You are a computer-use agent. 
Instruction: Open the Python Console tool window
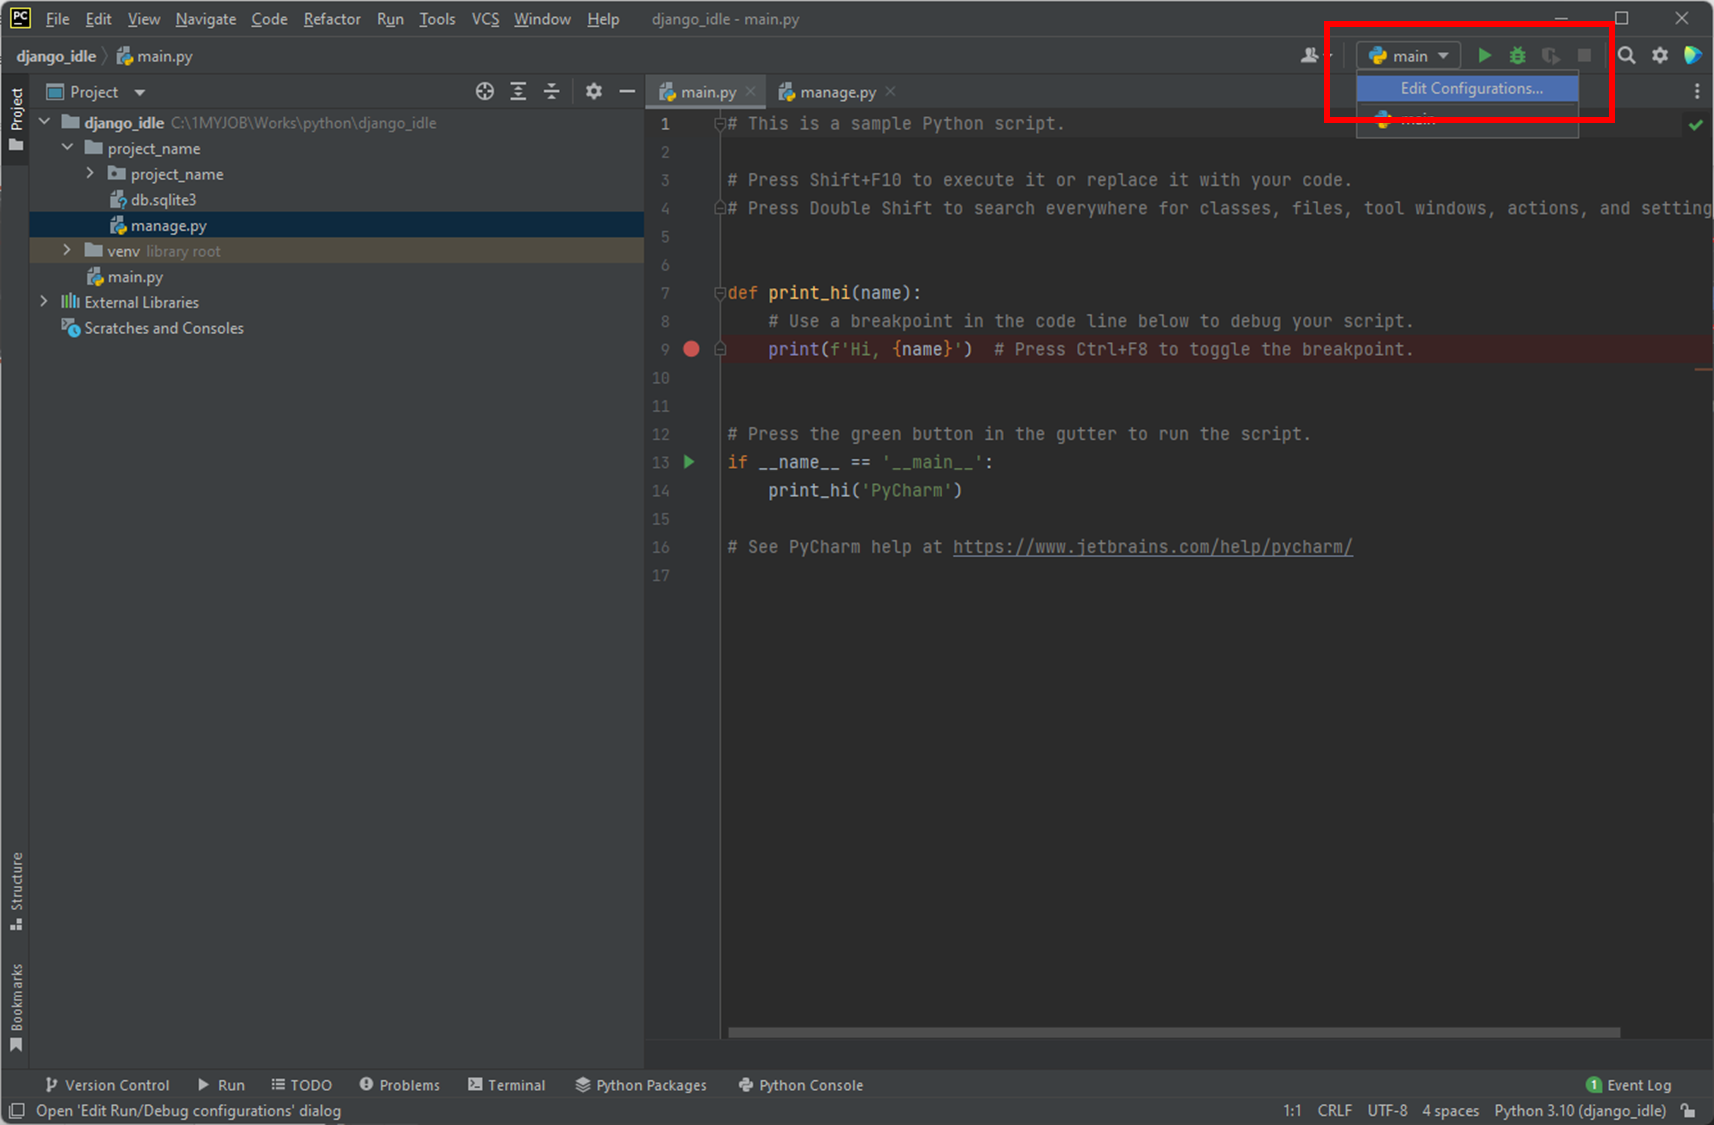coord(801,1085)
